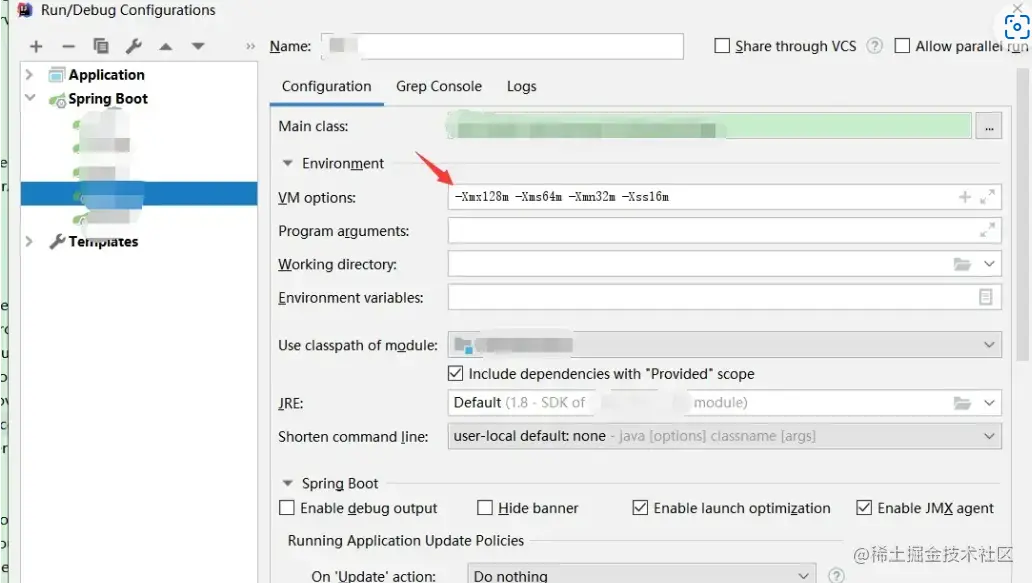Viewport: 1032px width, 583px height.
Task: Move configuration down arrow
Action: (x=198, y=46)
